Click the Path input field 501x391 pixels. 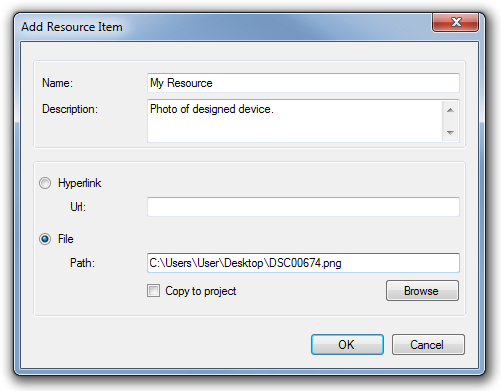303,263
